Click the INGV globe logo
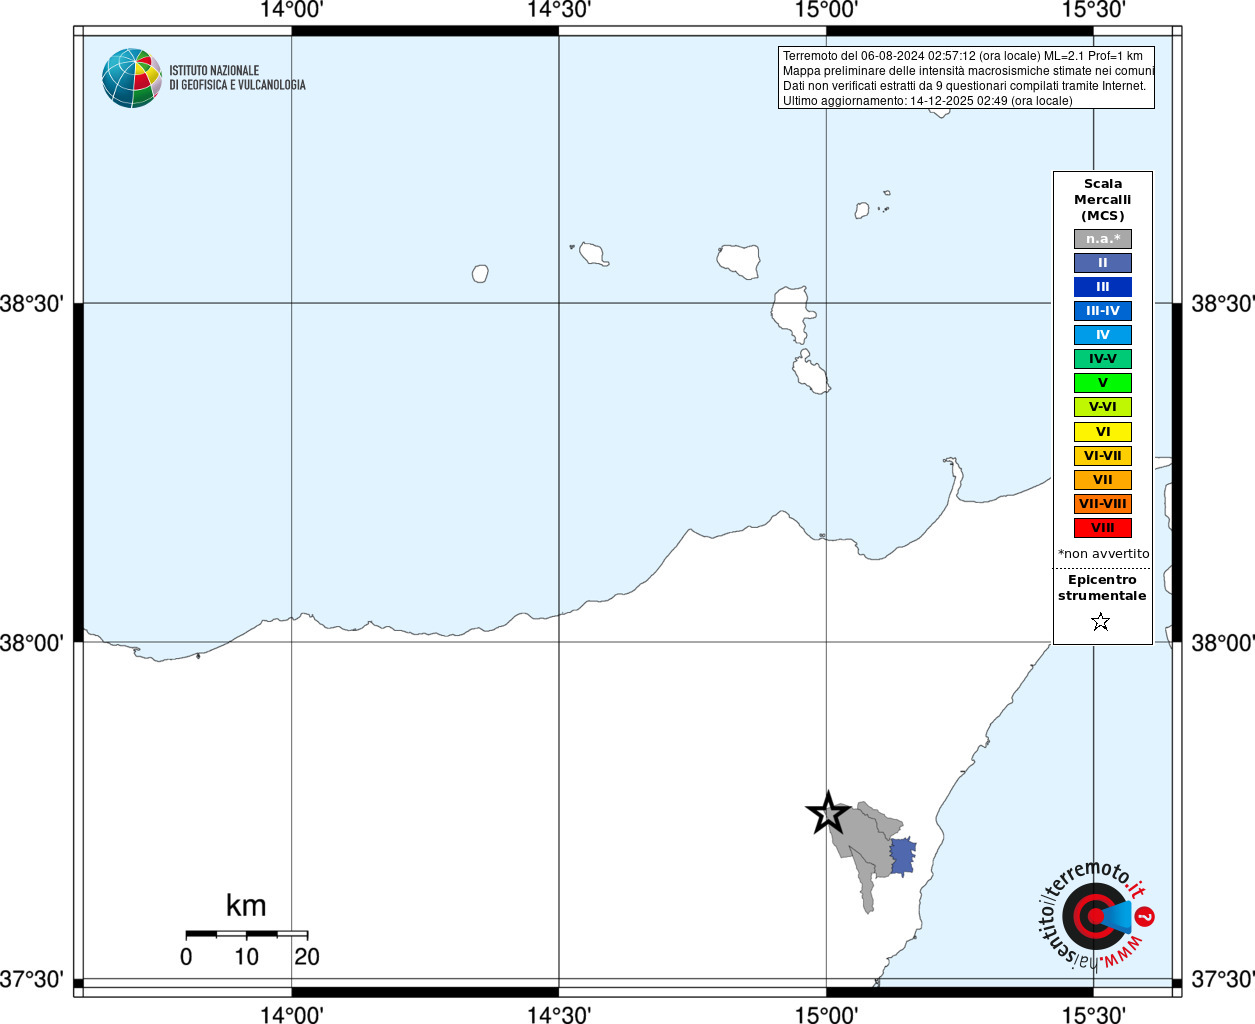 coord(132,78)
